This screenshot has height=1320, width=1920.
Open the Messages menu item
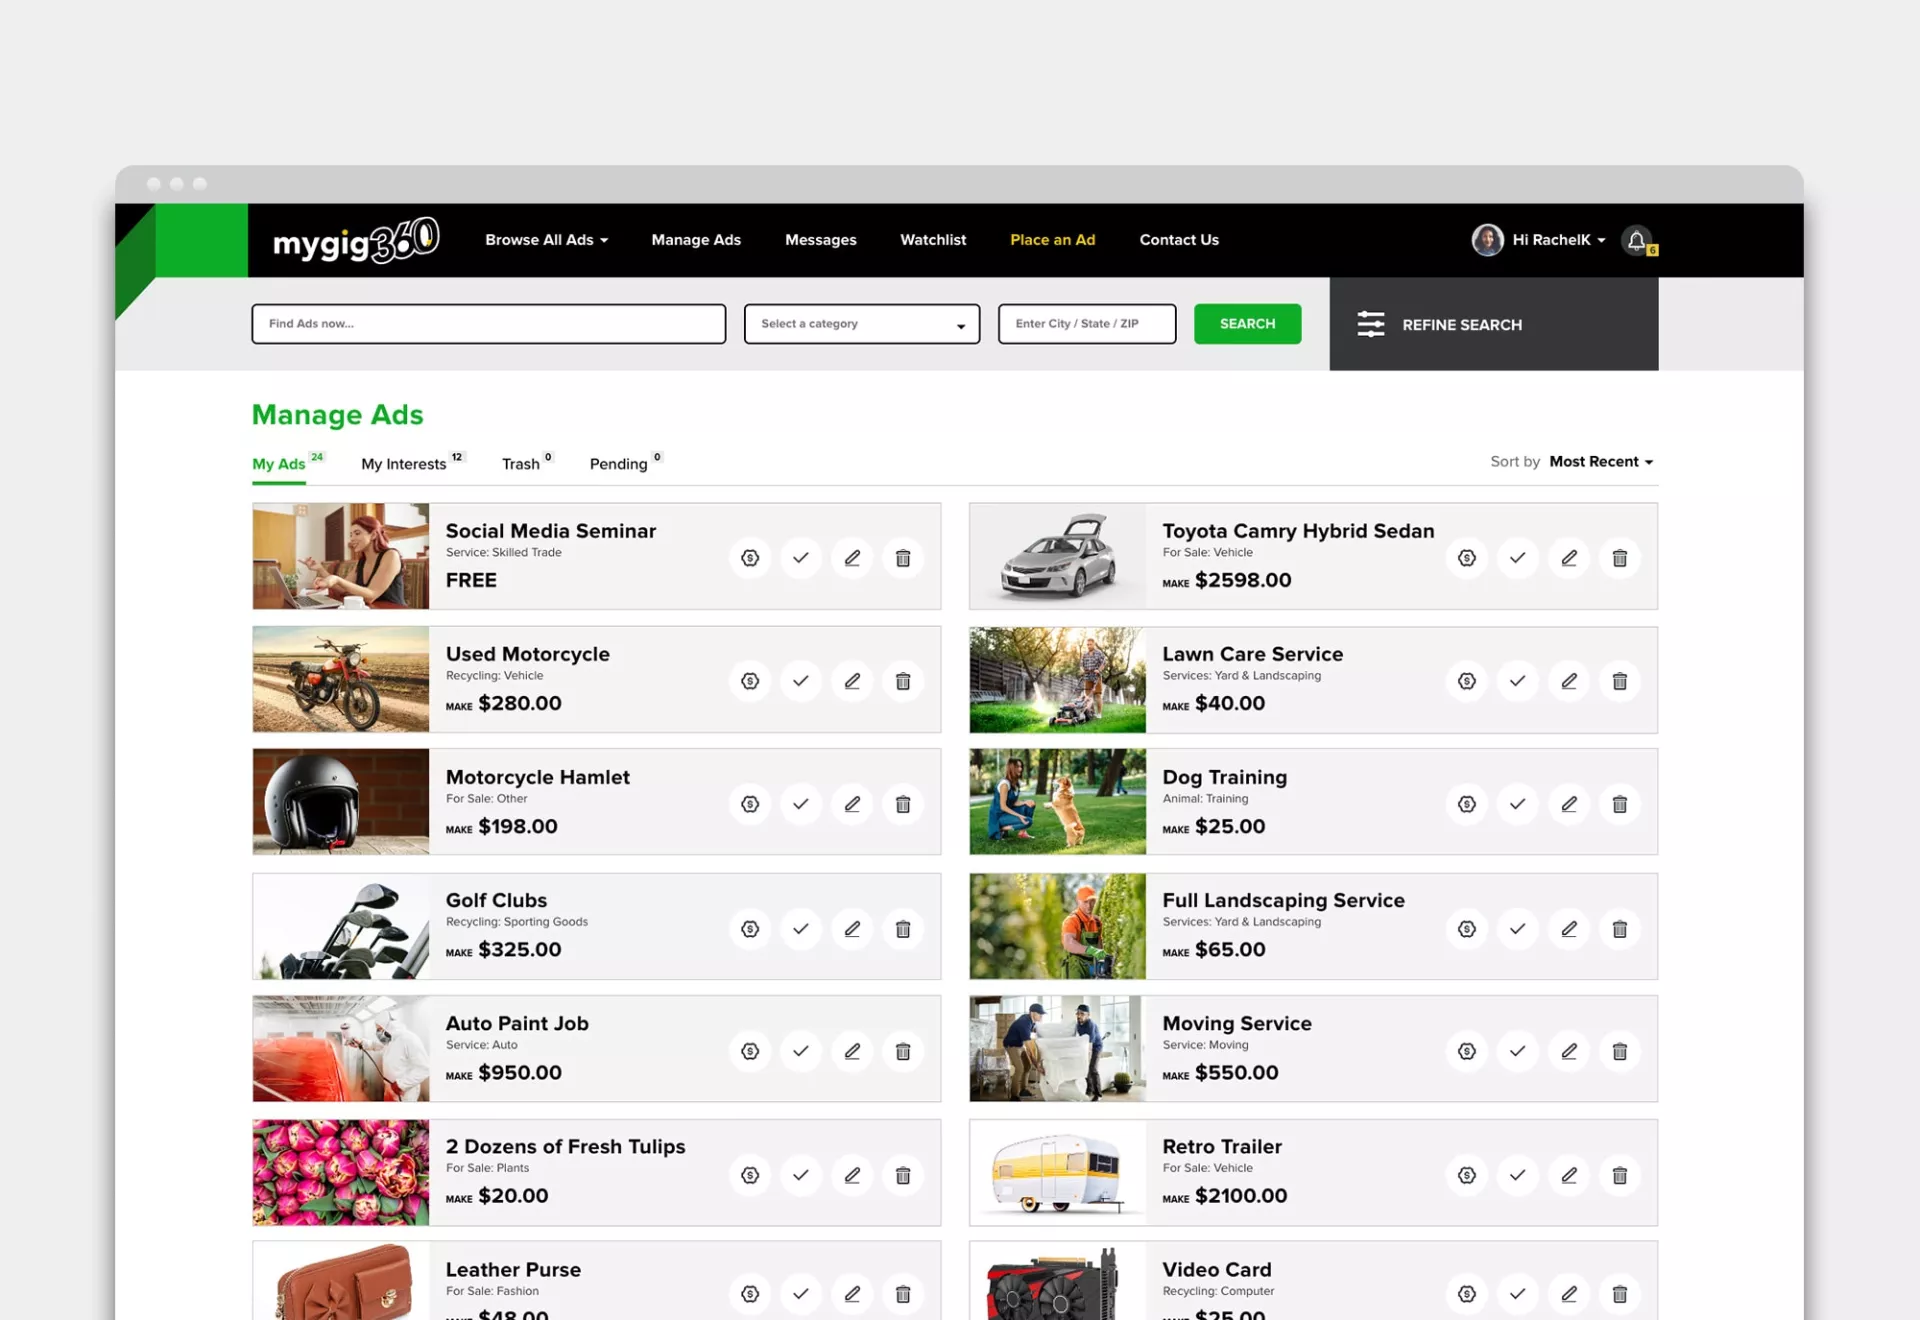tap(820, 240)
